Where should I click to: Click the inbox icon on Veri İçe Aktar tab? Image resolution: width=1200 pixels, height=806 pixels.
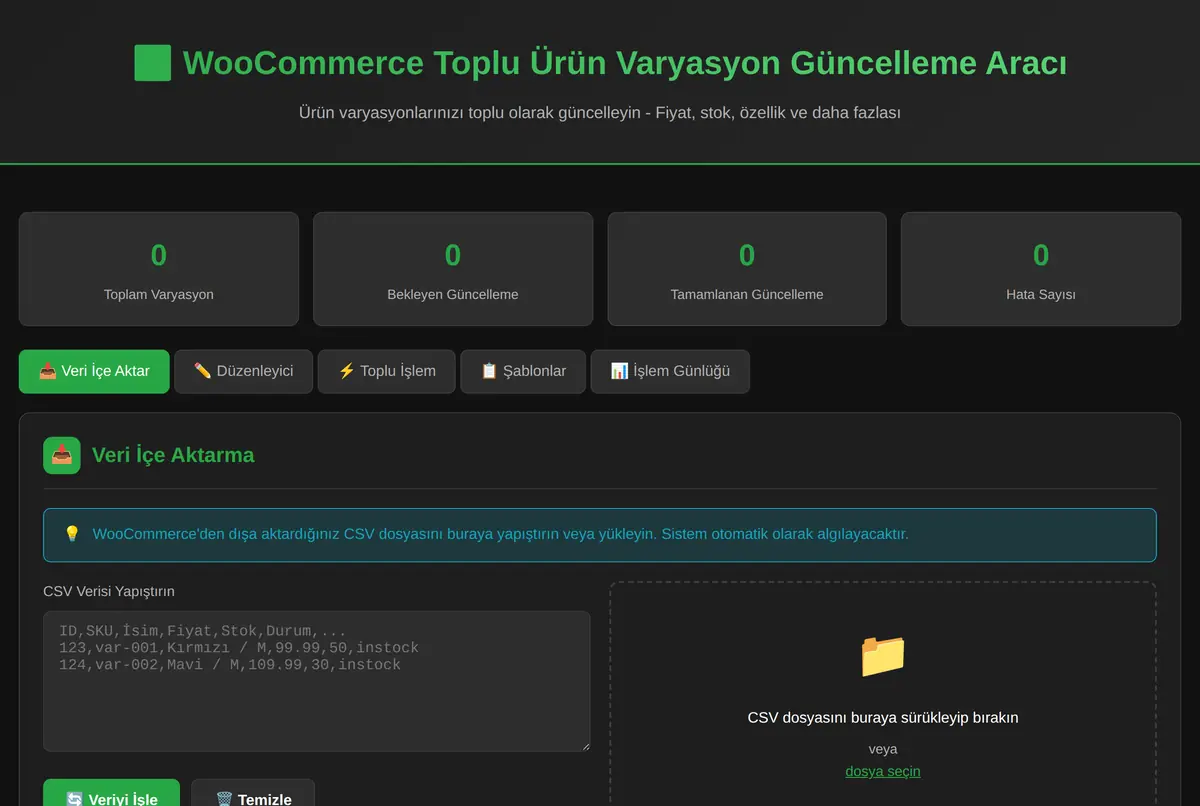click(47, 371)
